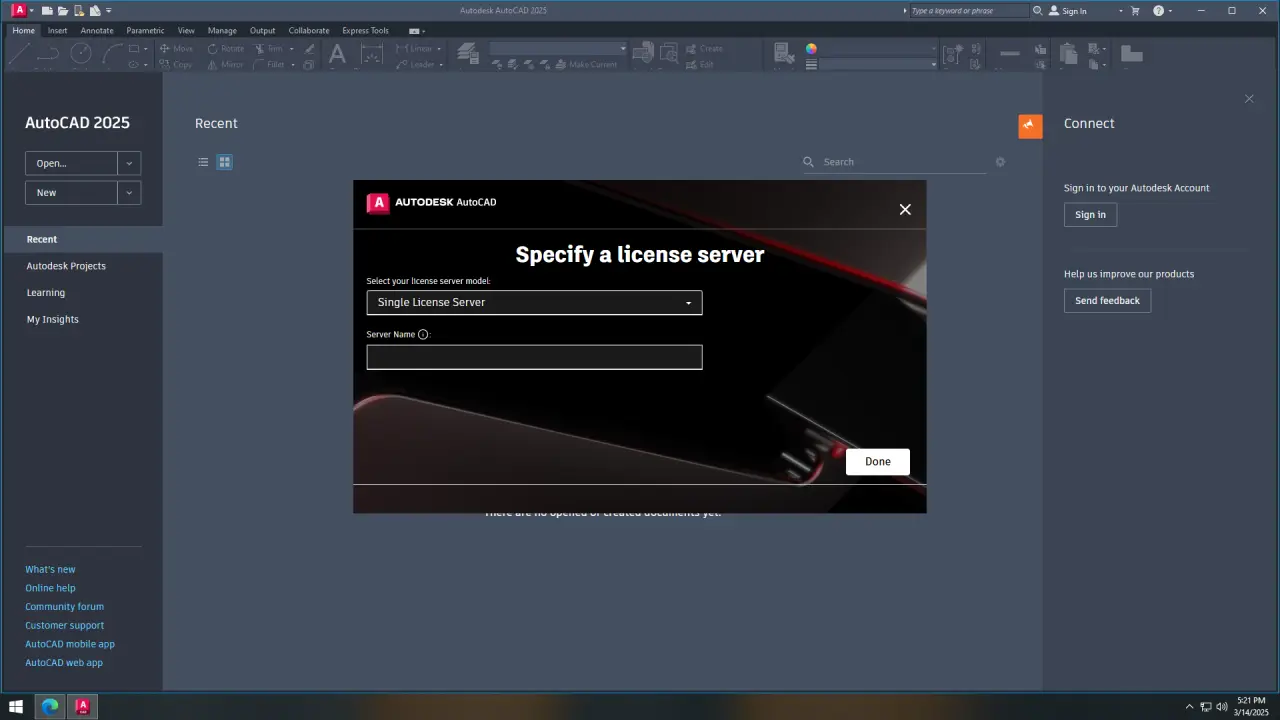Click the Rotate tool in ribbon
The image size is (1280, 720).
(226, 48)
